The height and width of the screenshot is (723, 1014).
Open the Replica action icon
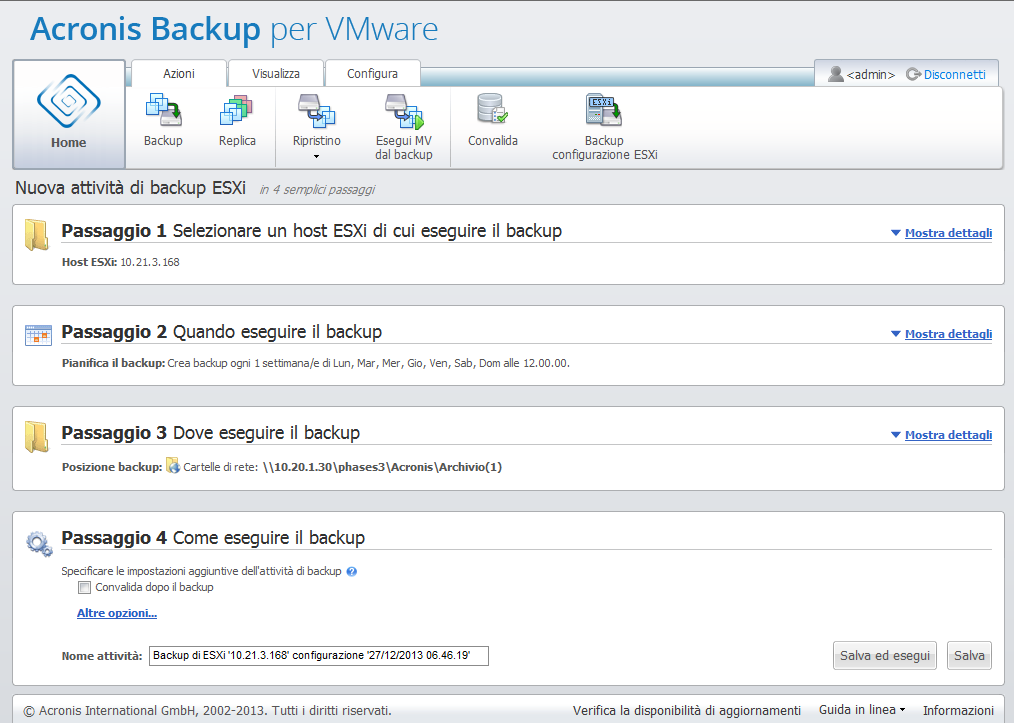[236, 110]
